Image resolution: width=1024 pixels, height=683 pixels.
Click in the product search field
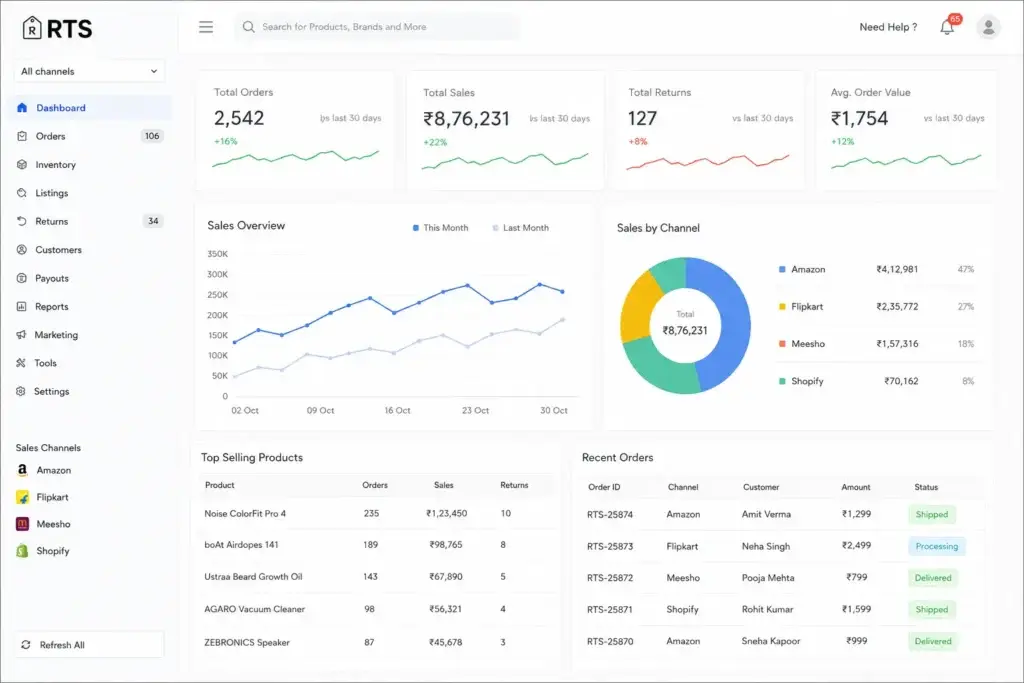pos(377,27)
